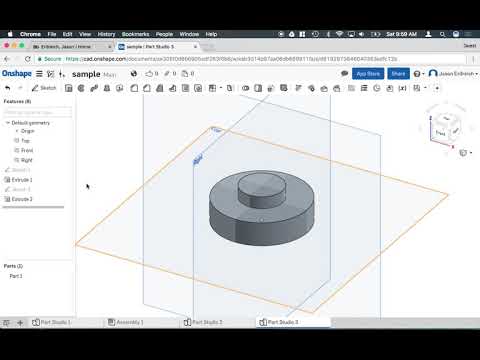480x360 pixels.
Task: Select the Delete part tool
Action: tap(284, 88)
